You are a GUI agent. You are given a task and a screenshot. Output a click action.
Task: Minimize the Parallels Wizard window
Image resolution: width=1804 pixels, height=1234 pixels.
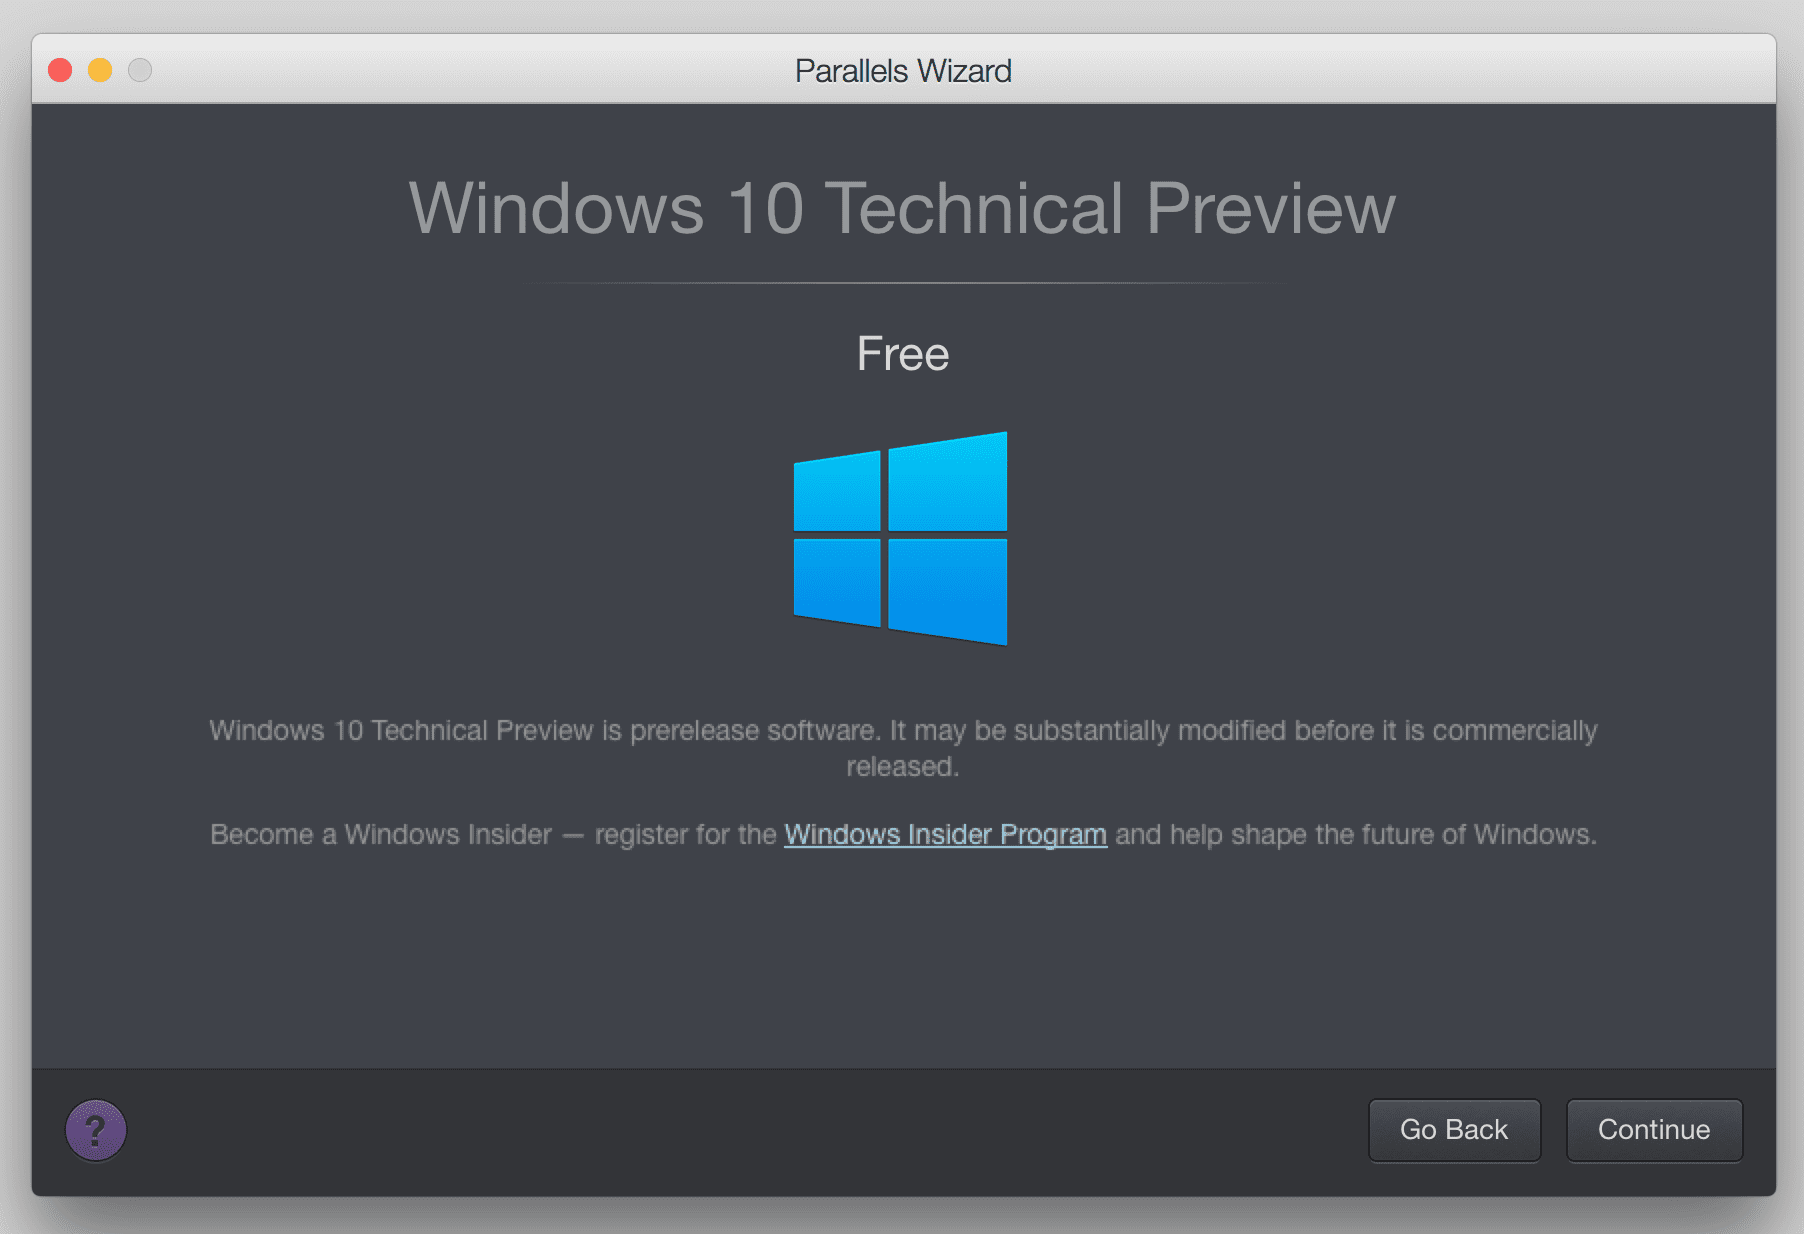point(100,70)
